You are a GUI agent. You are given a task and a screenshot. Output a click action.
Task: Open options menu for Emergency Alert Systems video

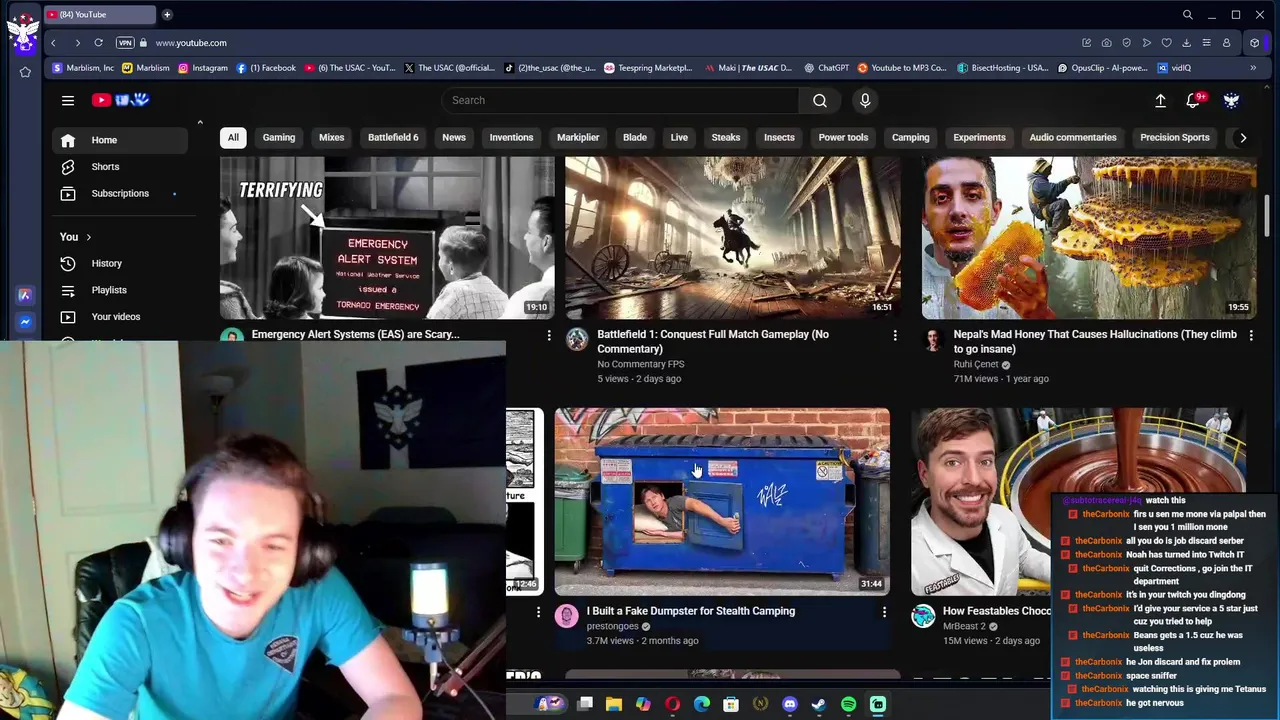[549, 336]
